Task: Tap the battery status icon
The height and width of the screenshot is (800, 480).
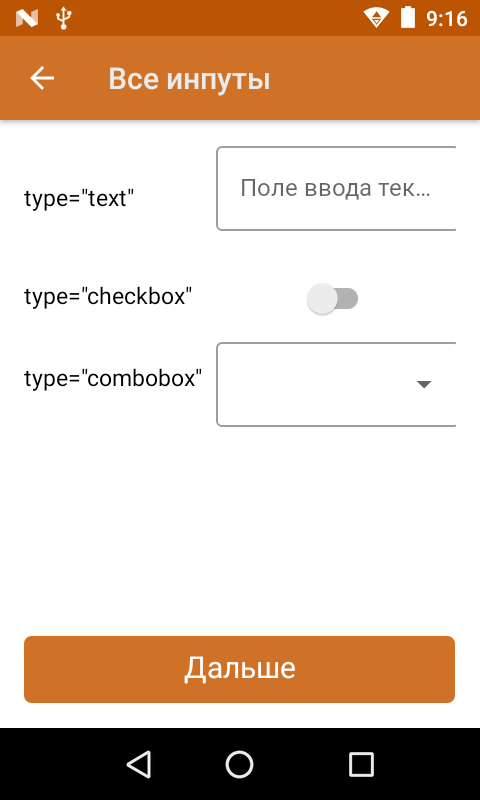Action: click(408, 17)
